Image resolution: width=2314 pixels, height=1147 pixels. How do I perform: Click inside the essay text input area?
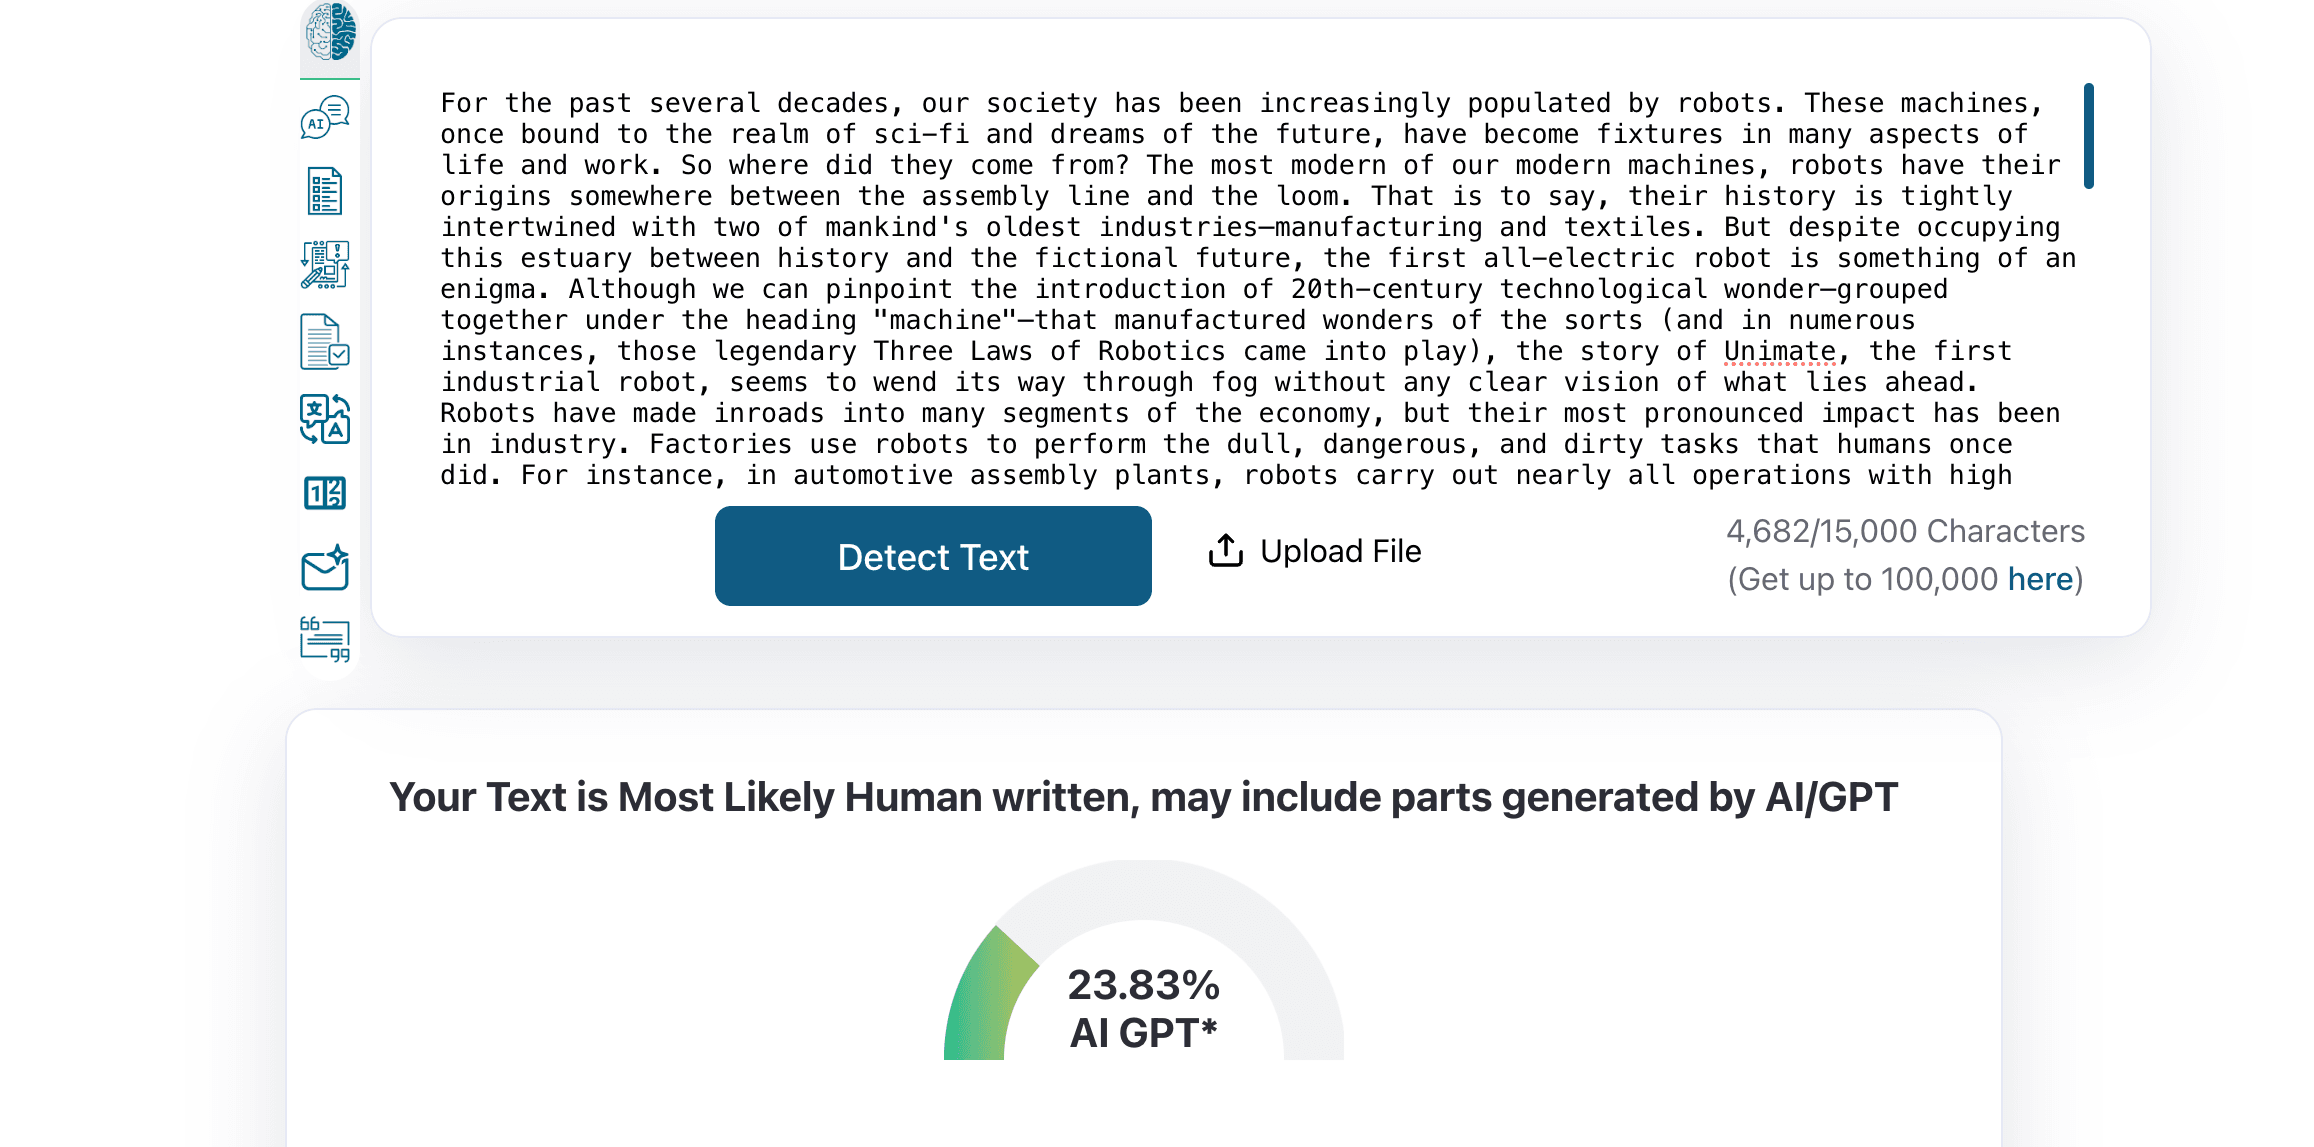tap(1200, 290)
